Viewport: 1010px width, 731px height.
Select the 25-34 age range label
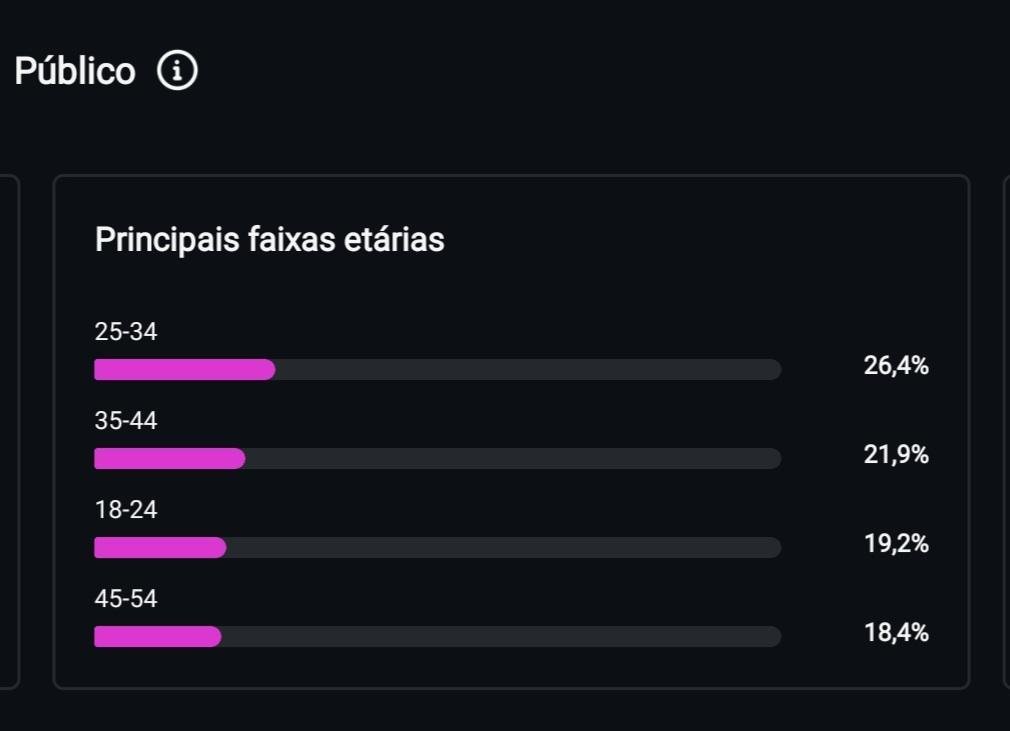(x=126, y=332)
